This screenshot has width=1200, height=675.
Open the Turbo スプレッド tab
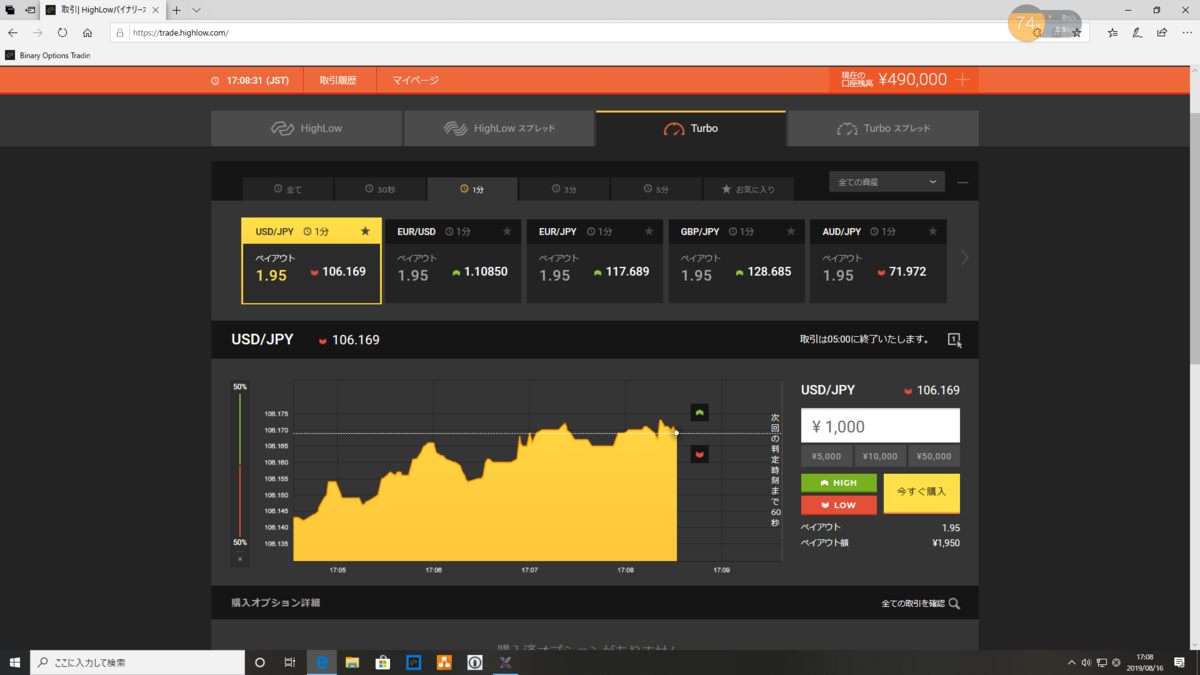click(883, 129)
